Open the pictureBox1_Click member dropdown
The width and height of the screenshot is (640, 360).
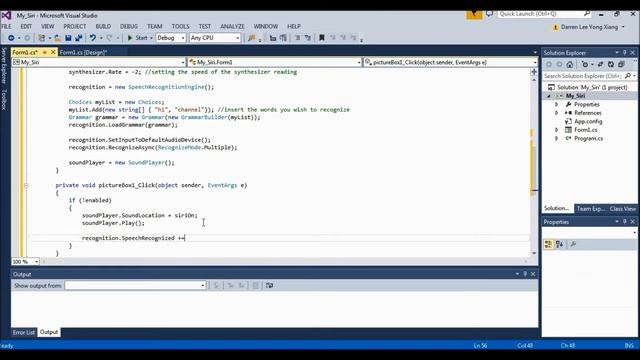click(x=450, y=62)
